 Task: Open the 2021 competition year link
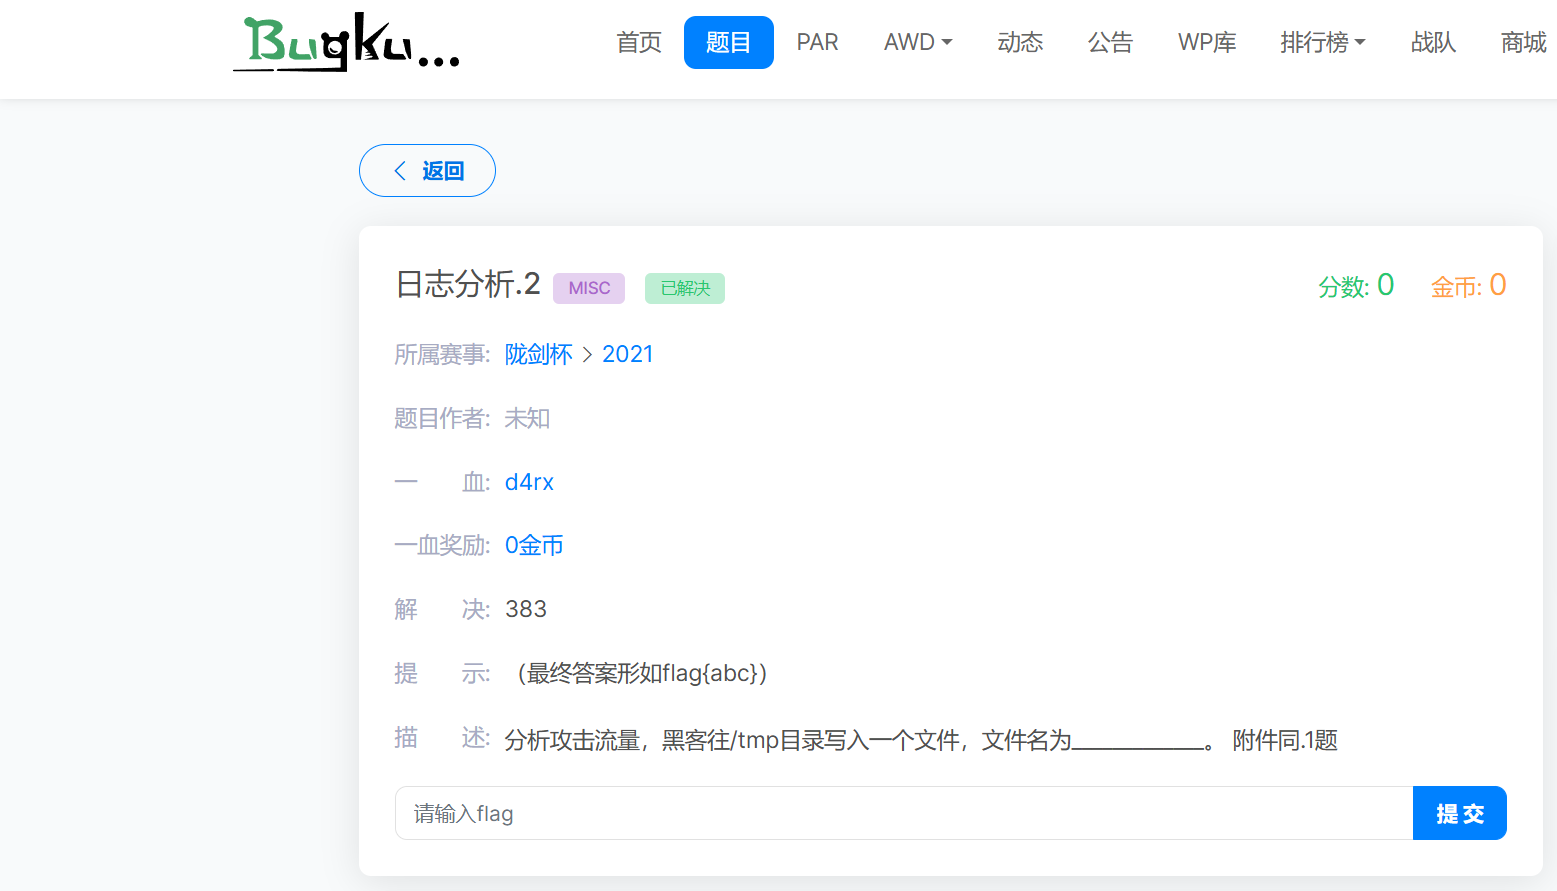tap(628, 354)
